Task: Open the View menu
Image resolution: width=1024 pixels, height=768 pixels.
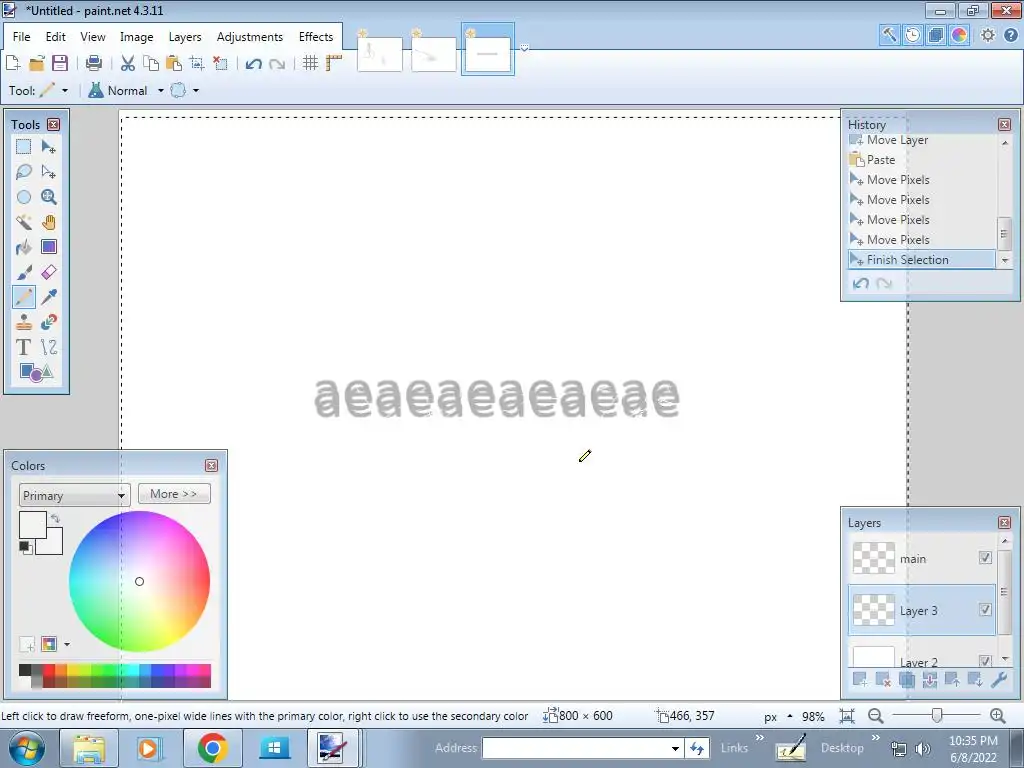Action: click(x=93, y=37)
